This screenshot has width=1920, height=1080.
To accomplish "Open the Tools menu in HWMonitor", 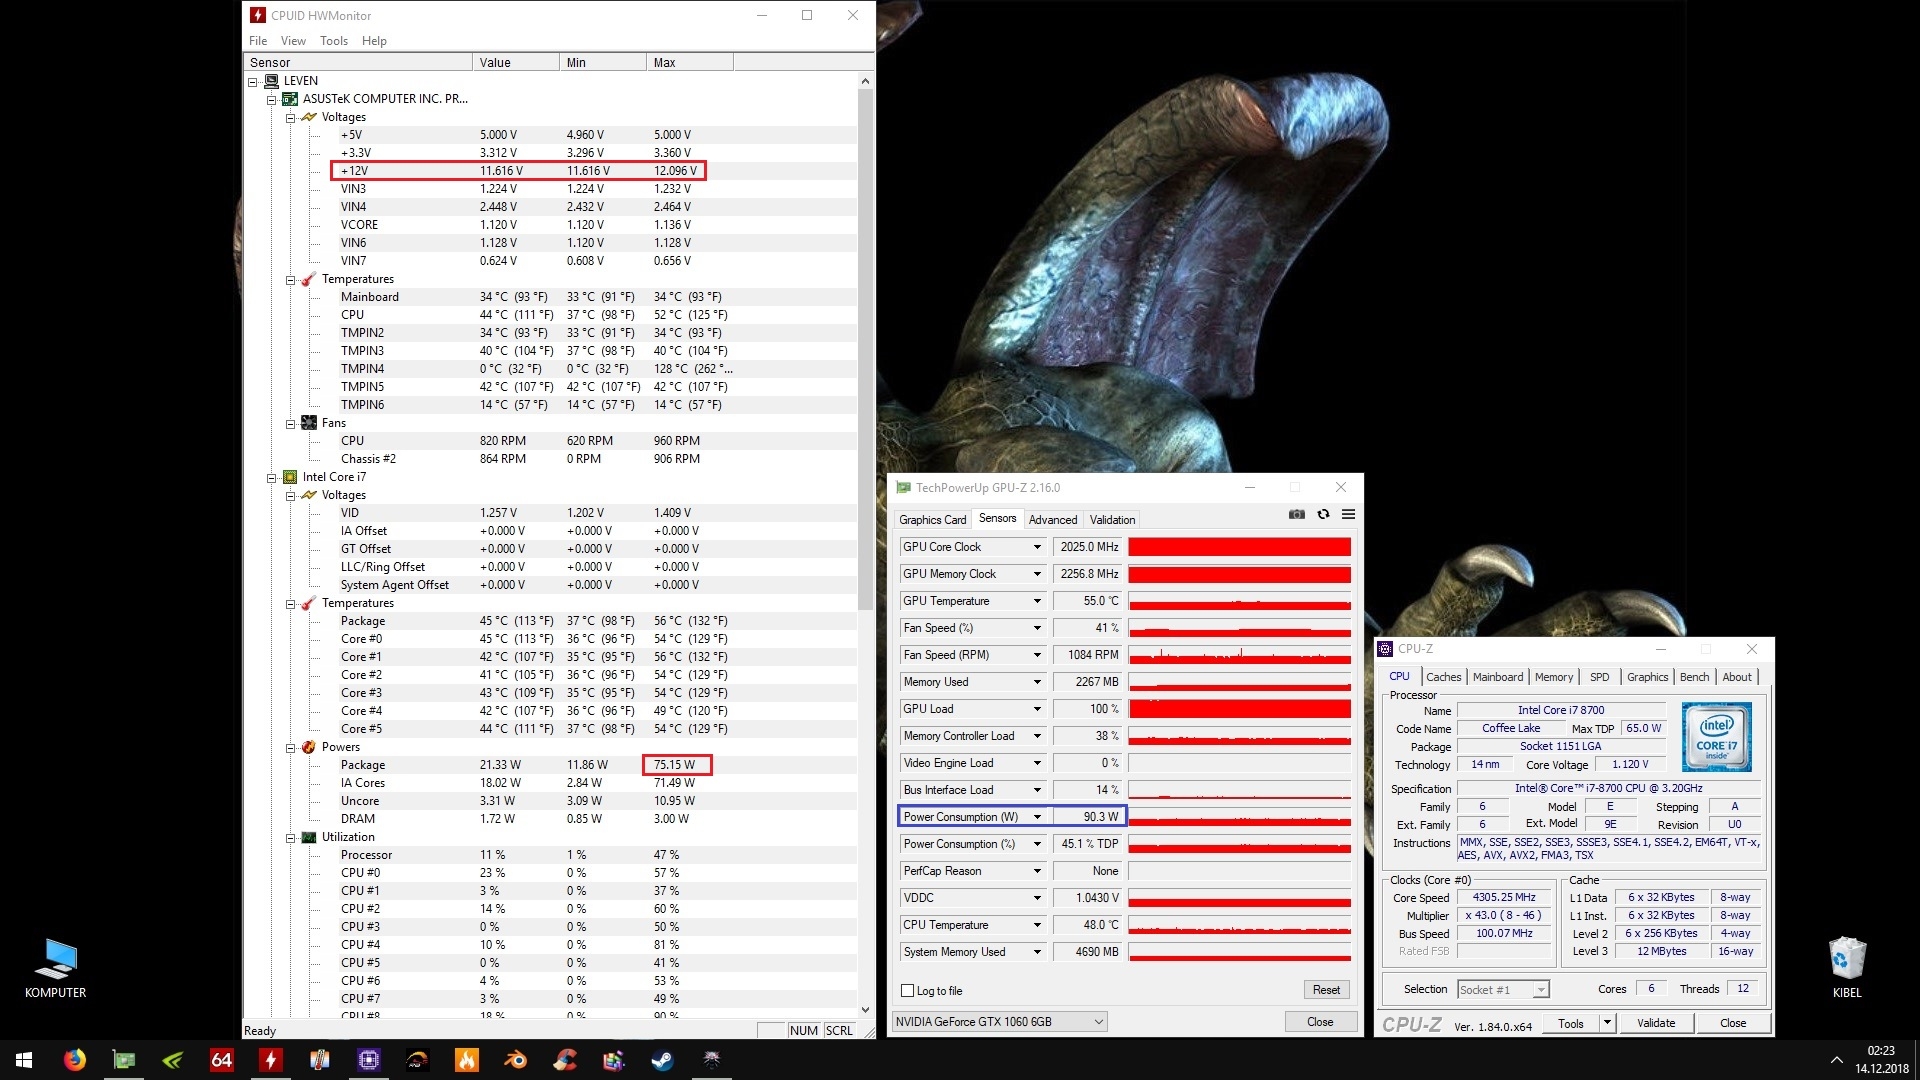I will click(334, 41).
